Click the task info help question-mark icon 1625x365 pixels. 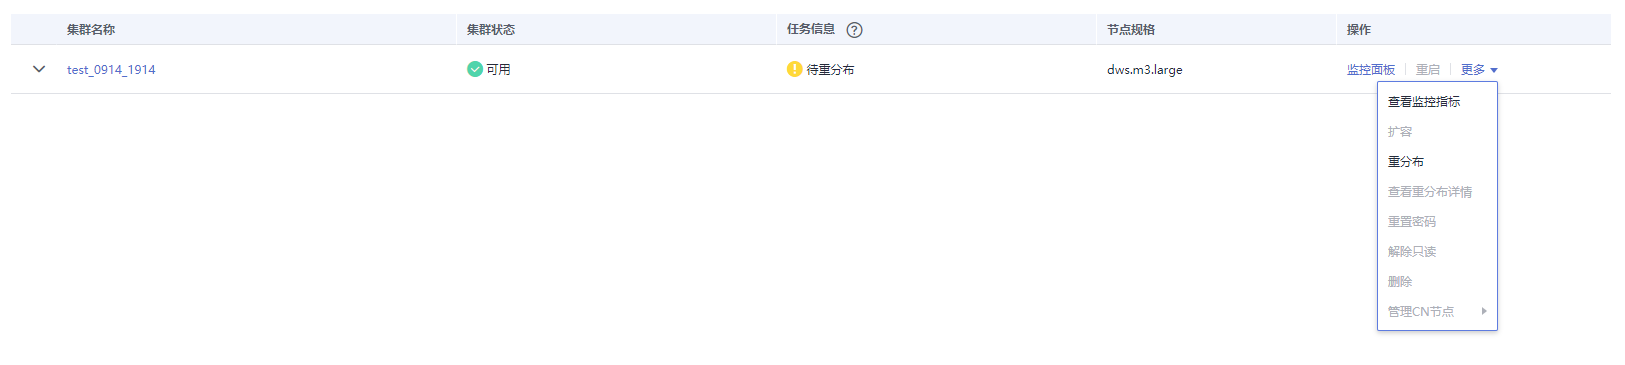pos(854,30)
